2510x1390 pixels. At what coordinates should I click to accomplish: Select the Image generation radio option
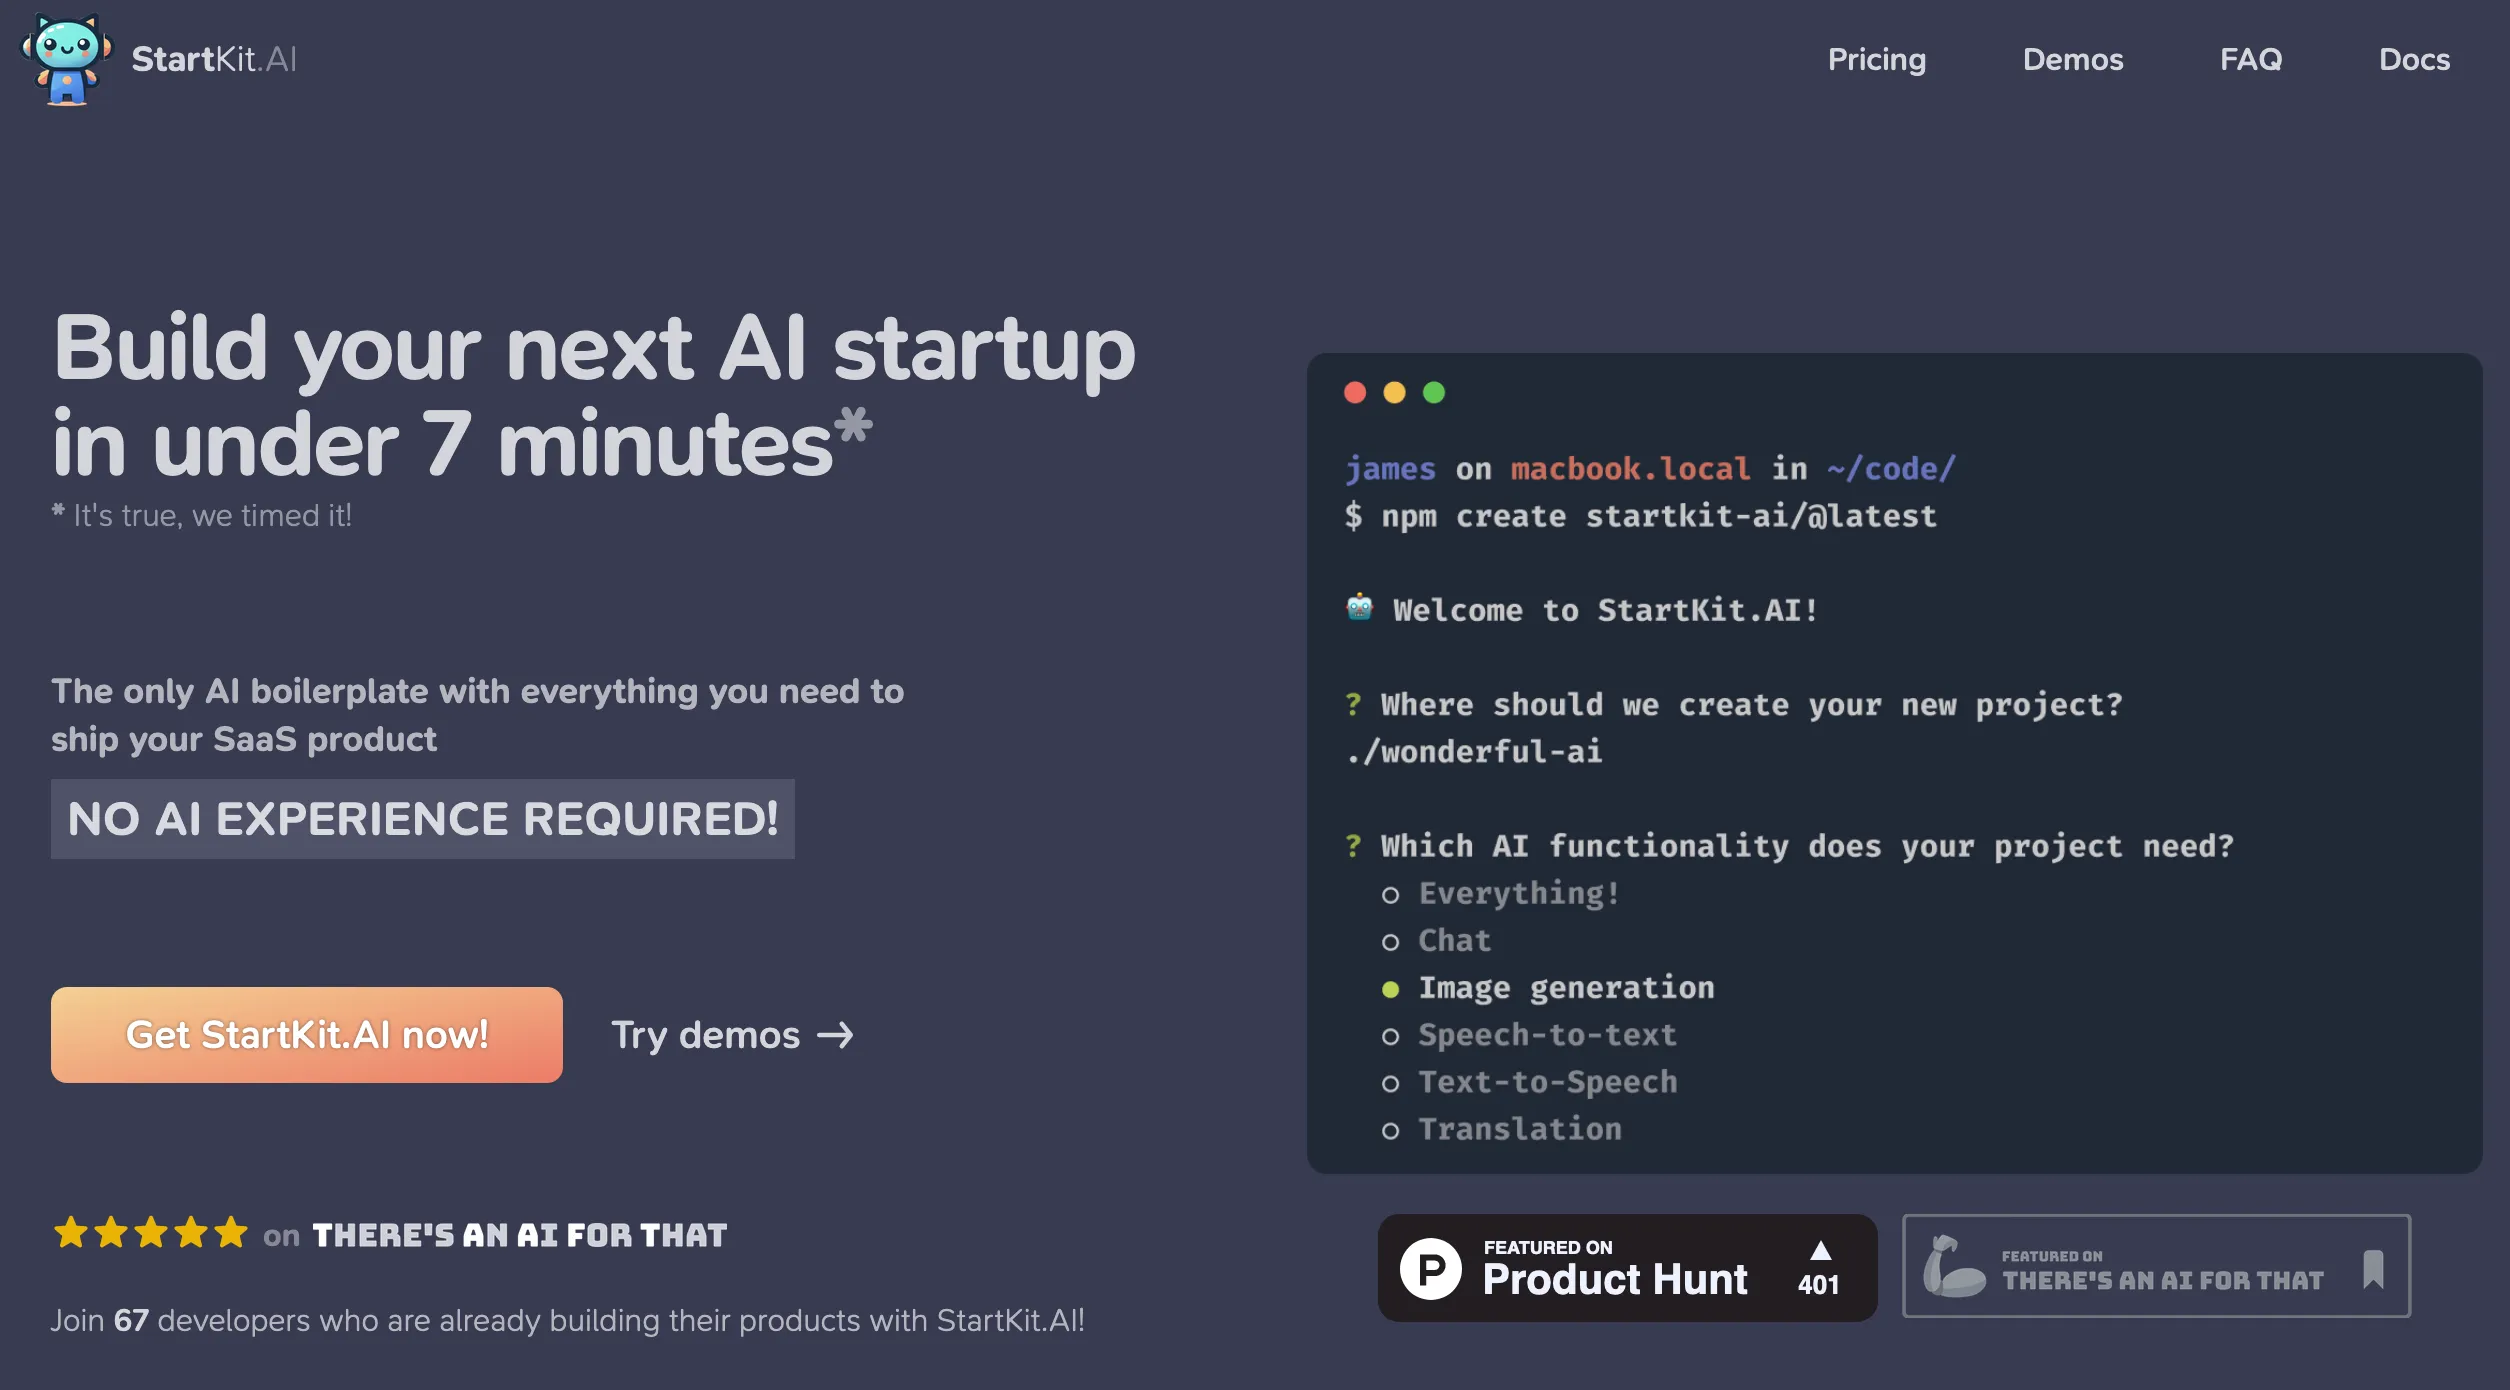(x=1390, y=989)
